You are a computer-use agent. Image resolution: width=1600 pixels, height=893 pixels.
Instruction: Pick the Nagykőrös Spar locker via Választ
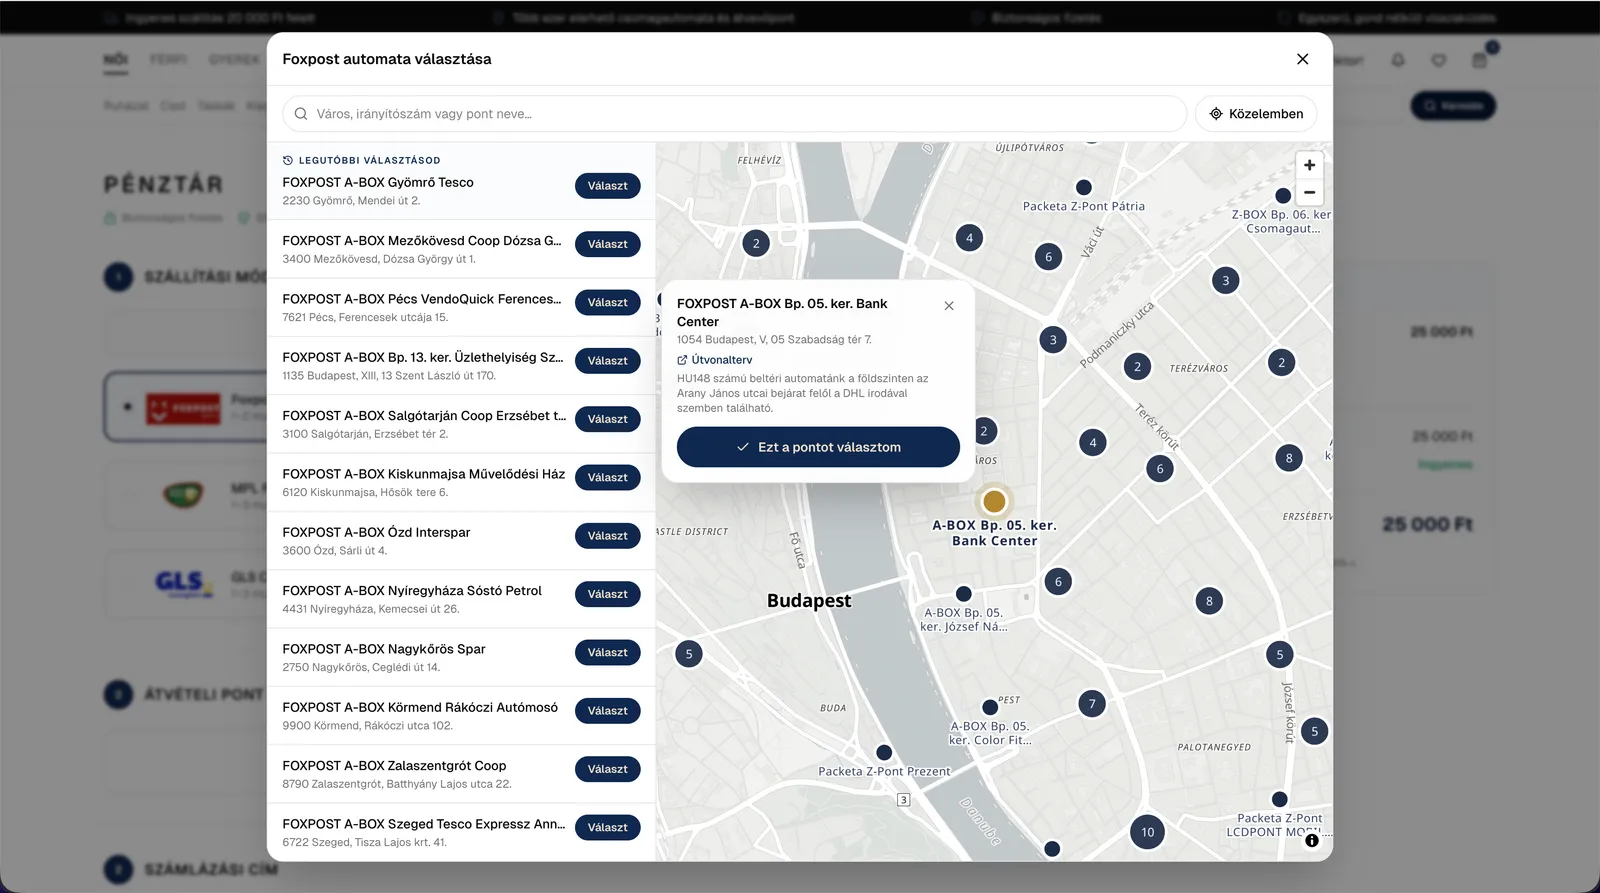(x=608, y=652)
